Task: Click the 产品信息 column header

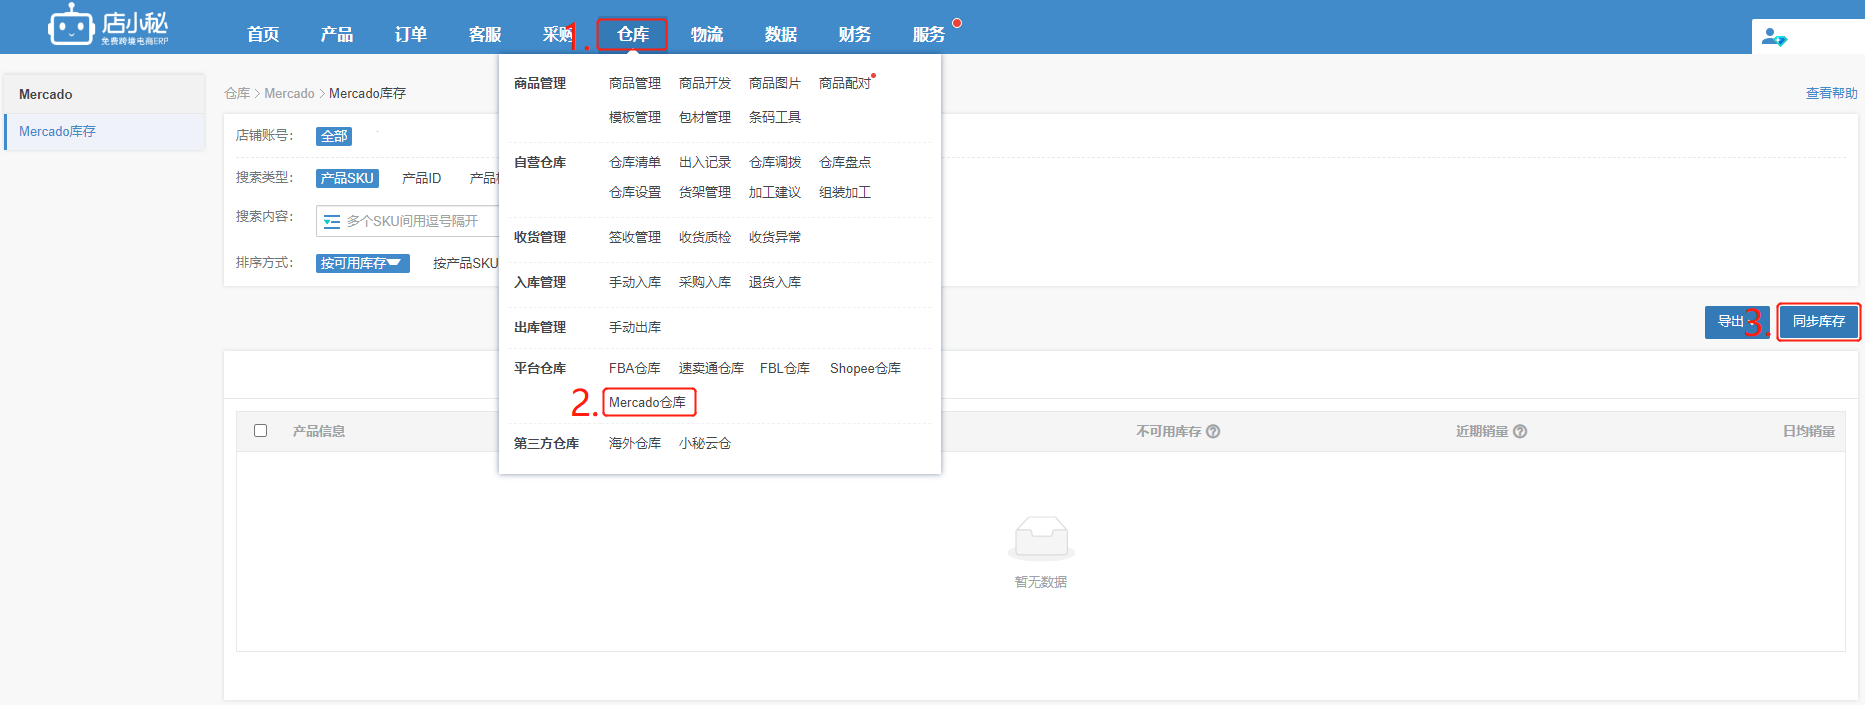Action: [x=319, y=431]
